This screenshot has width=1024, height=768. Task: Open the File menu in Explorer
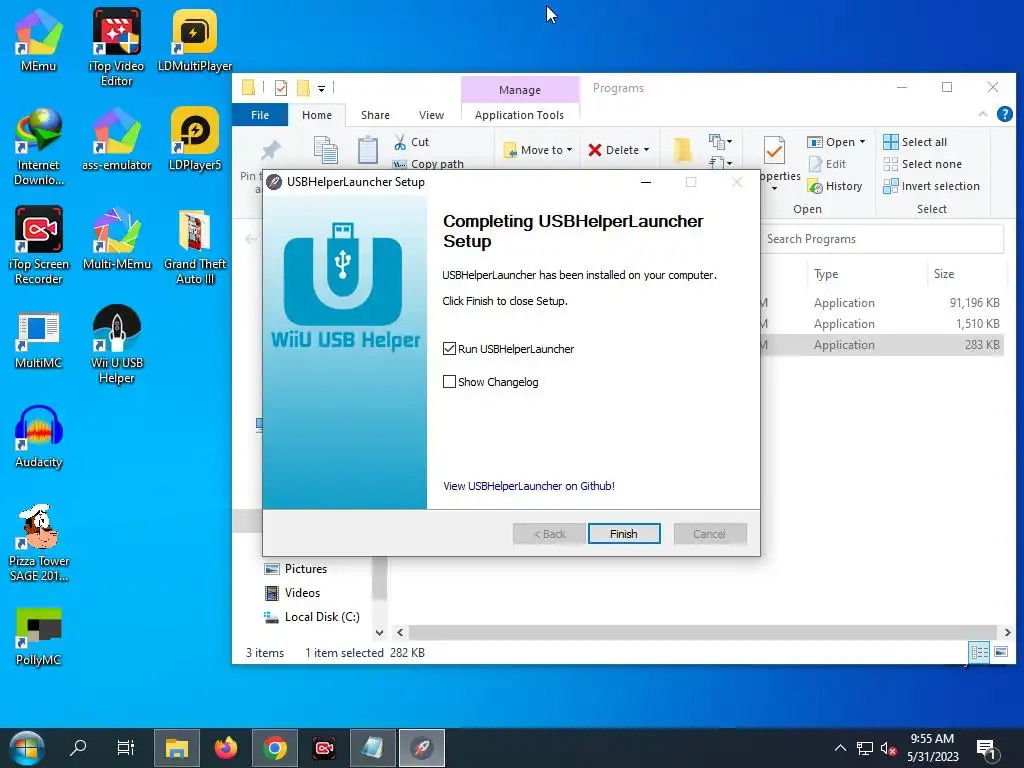[260, 115]
